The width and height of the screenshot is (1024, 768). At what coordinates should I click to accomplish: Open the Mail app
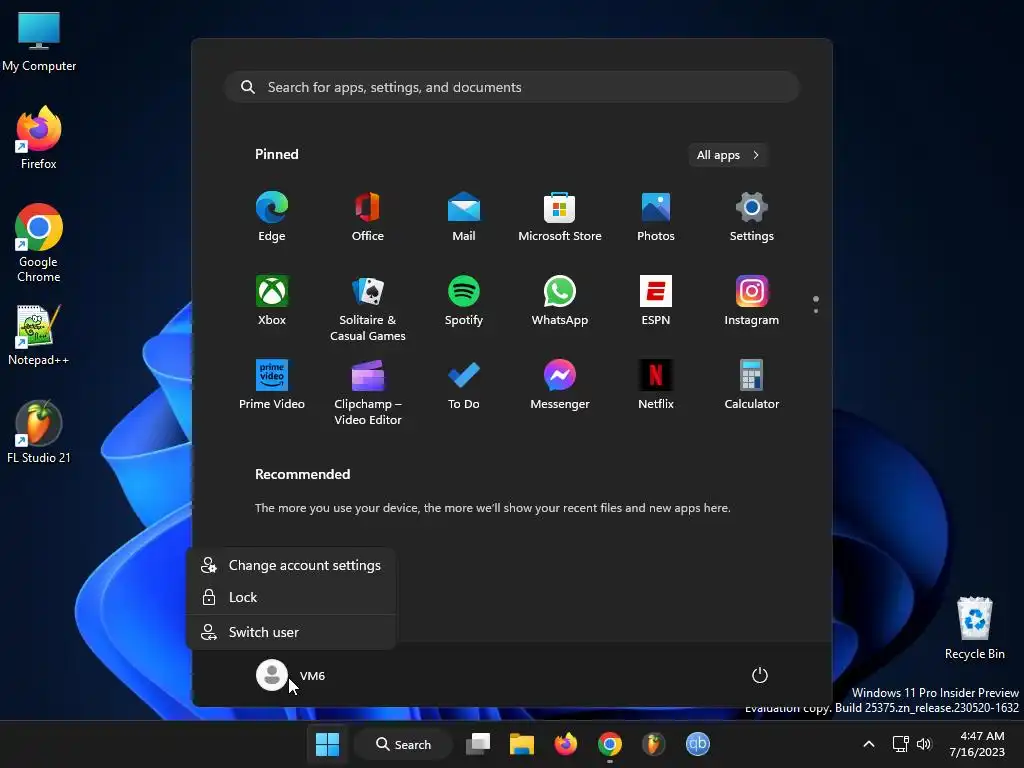pyautogui.click(x=464, y=217)
